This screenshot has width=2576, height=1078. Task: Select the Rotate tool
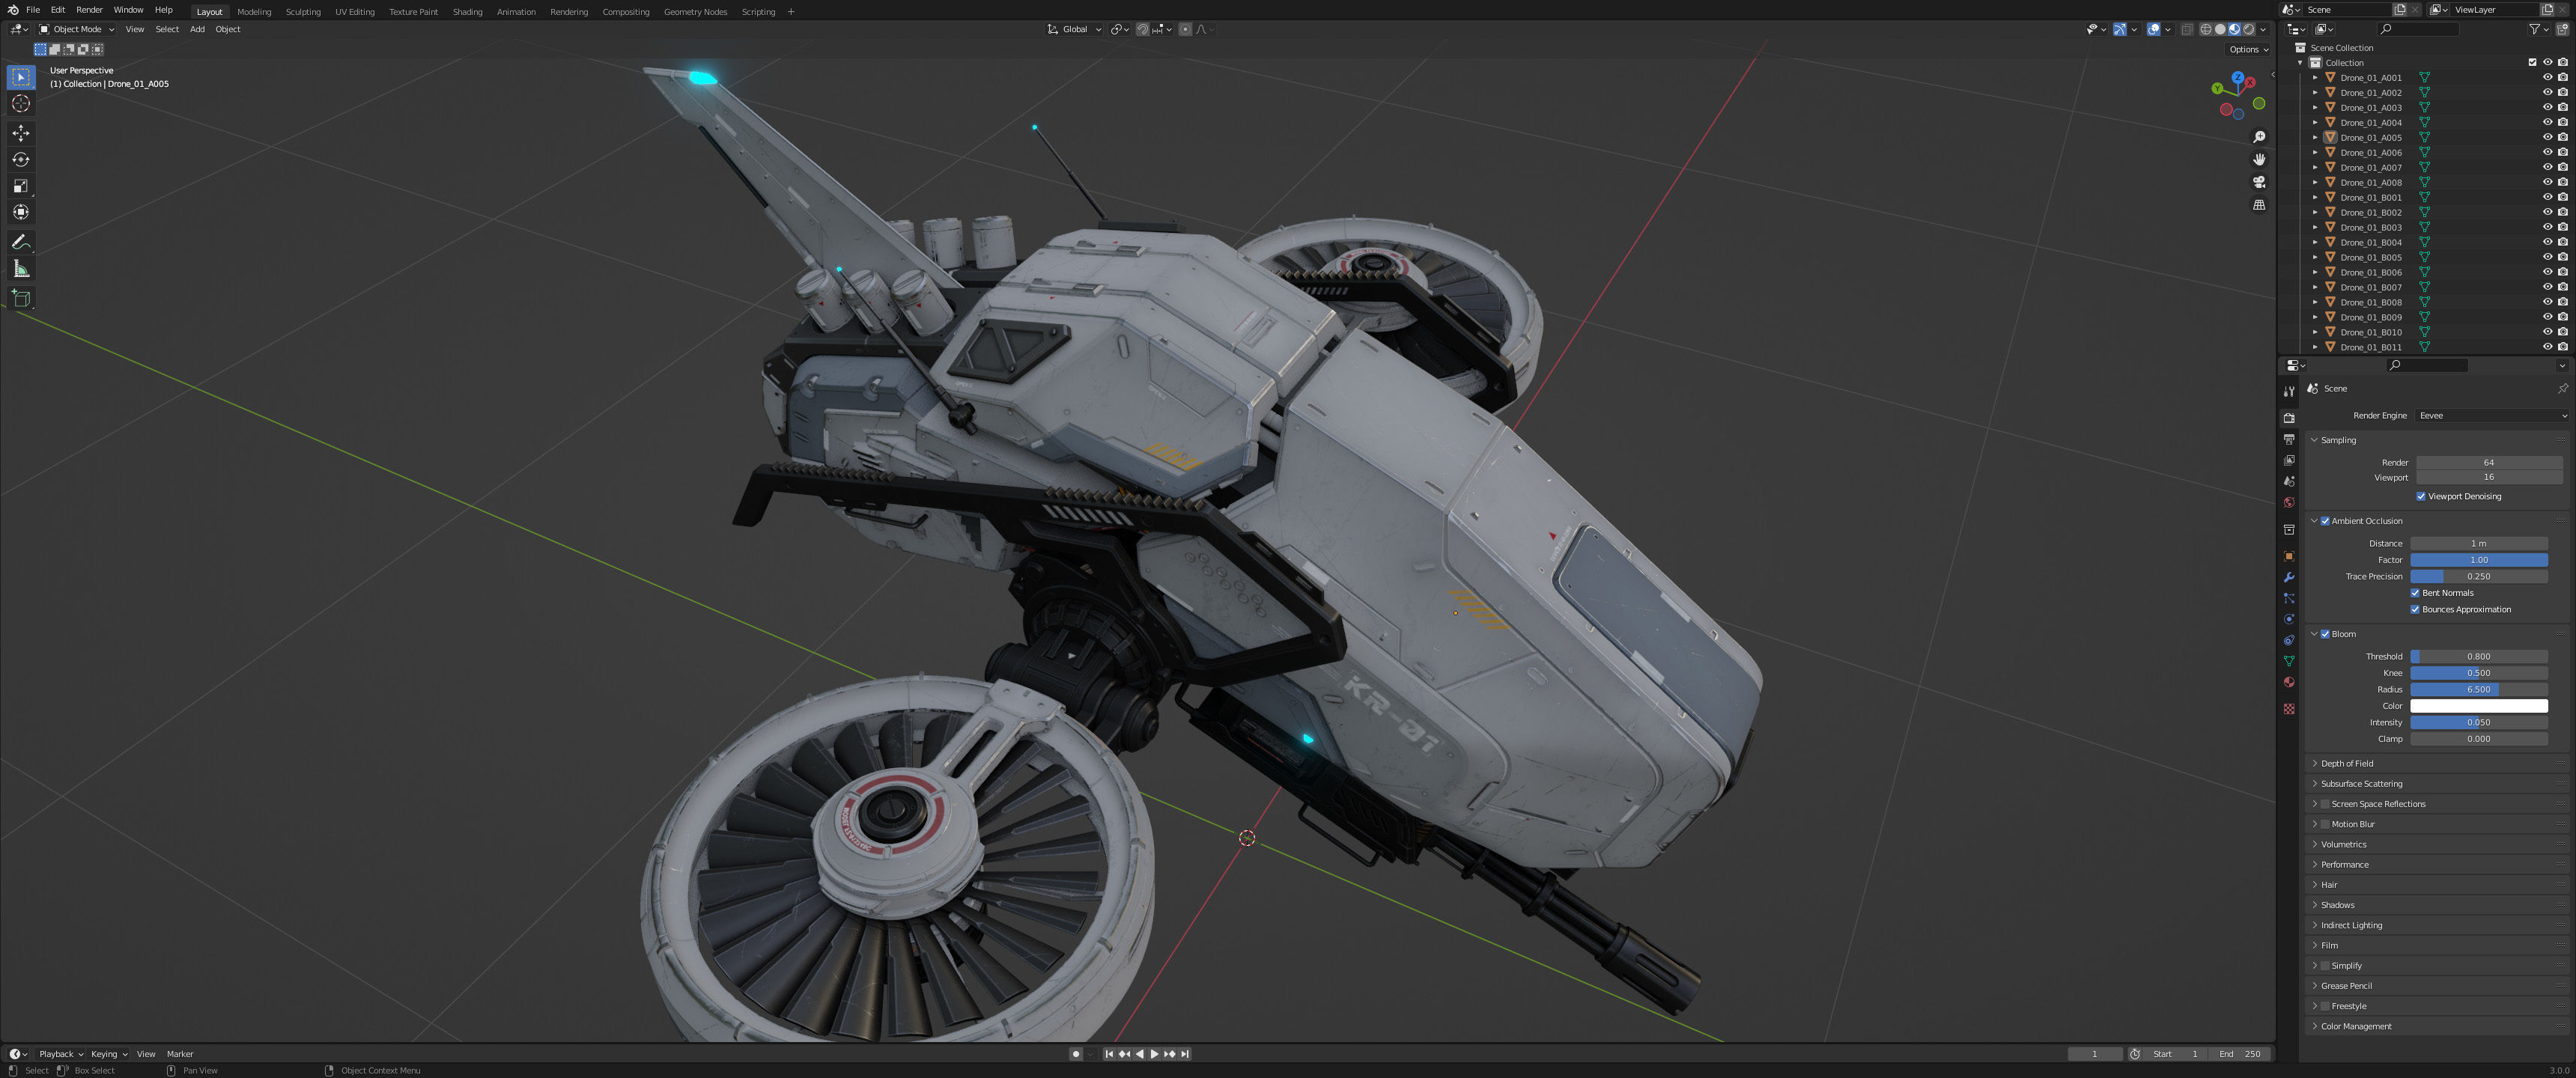pyautogui.click(x=21, y=159)
